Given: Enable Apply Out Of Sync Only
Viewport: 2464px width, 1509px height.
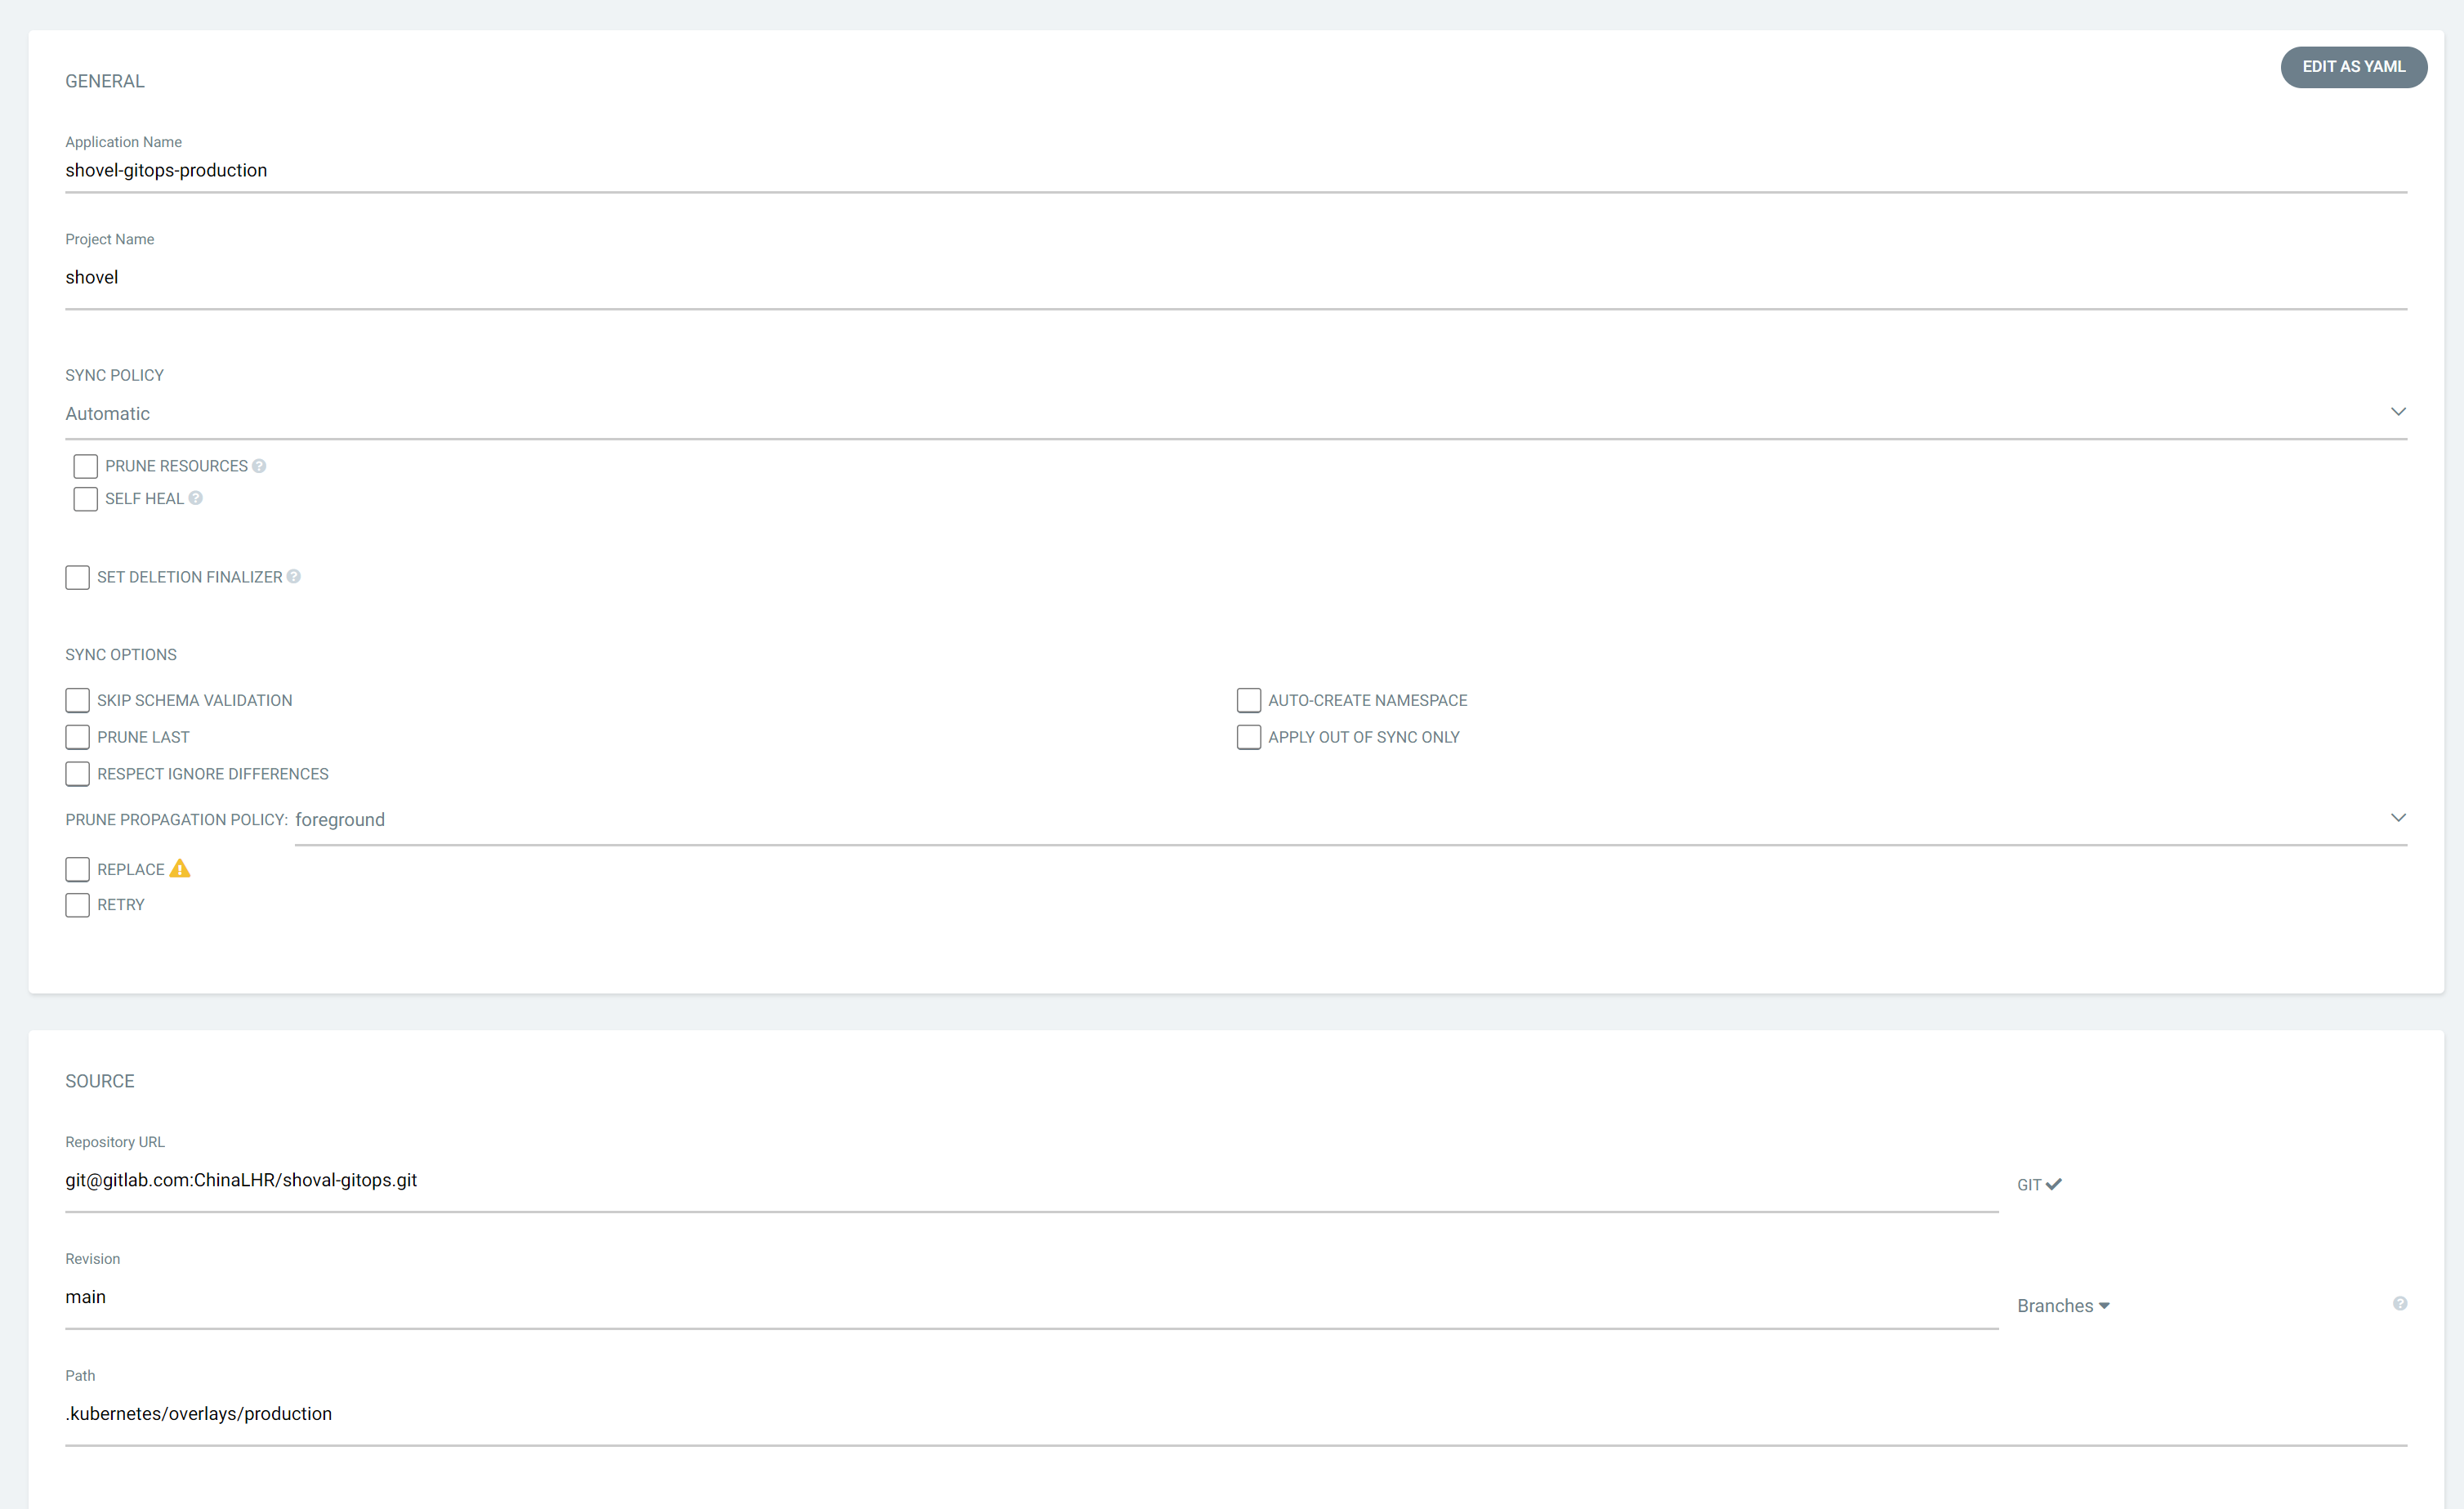Looking at the screenshot, I should [x=1248, y=737].
